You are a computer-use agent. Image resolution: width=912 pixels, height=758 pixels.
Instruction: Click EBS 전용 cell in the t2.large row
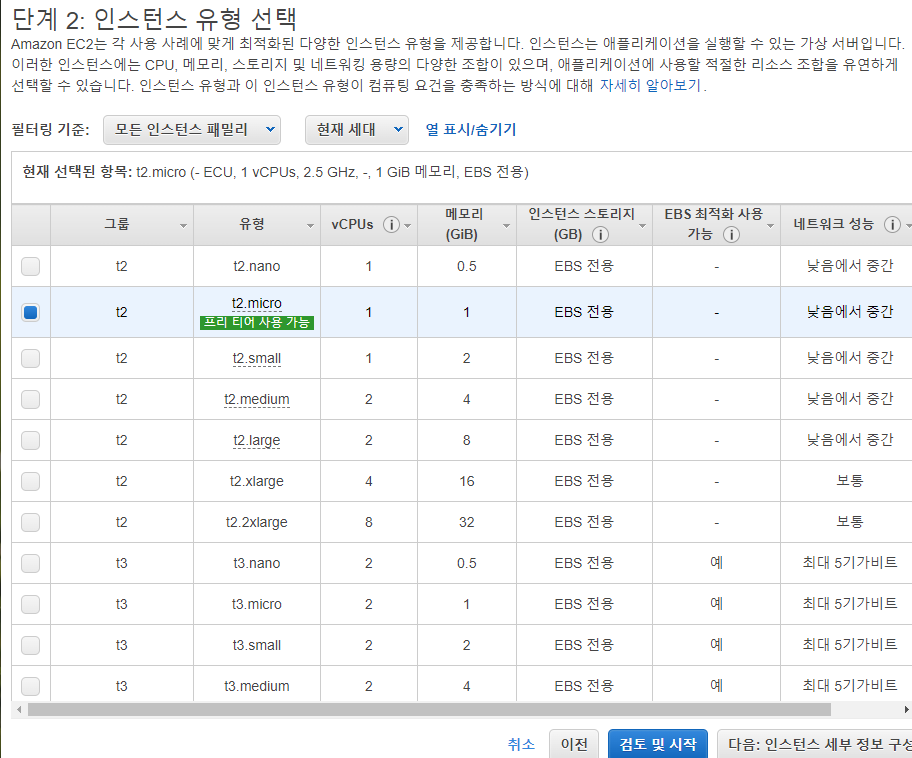click(584, 440)
